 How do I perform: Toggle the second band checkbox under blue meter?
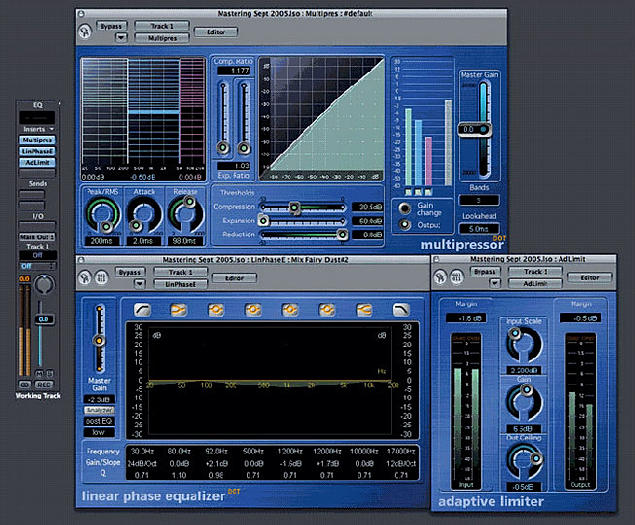click(x=418, y=192)
